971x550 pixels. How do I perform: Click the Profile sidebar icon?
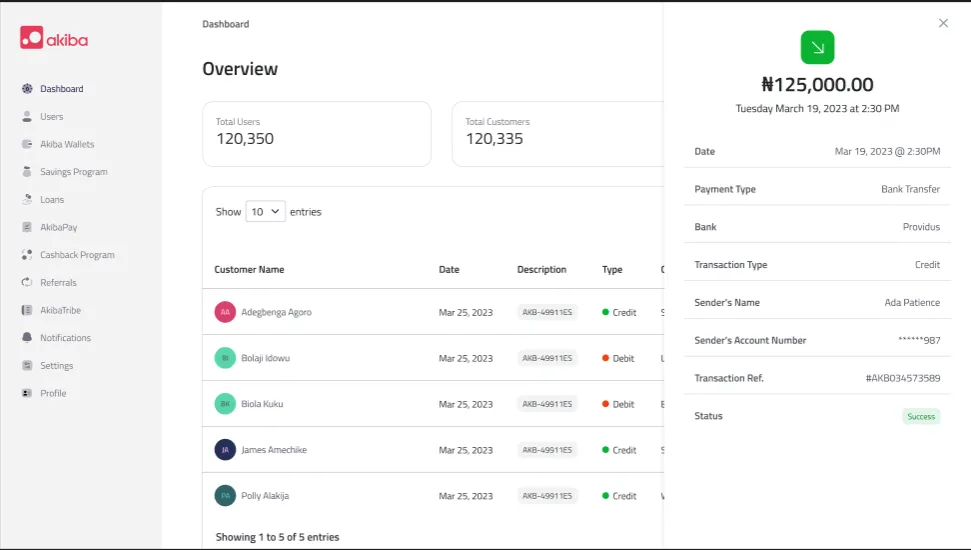tap(27, 393)
